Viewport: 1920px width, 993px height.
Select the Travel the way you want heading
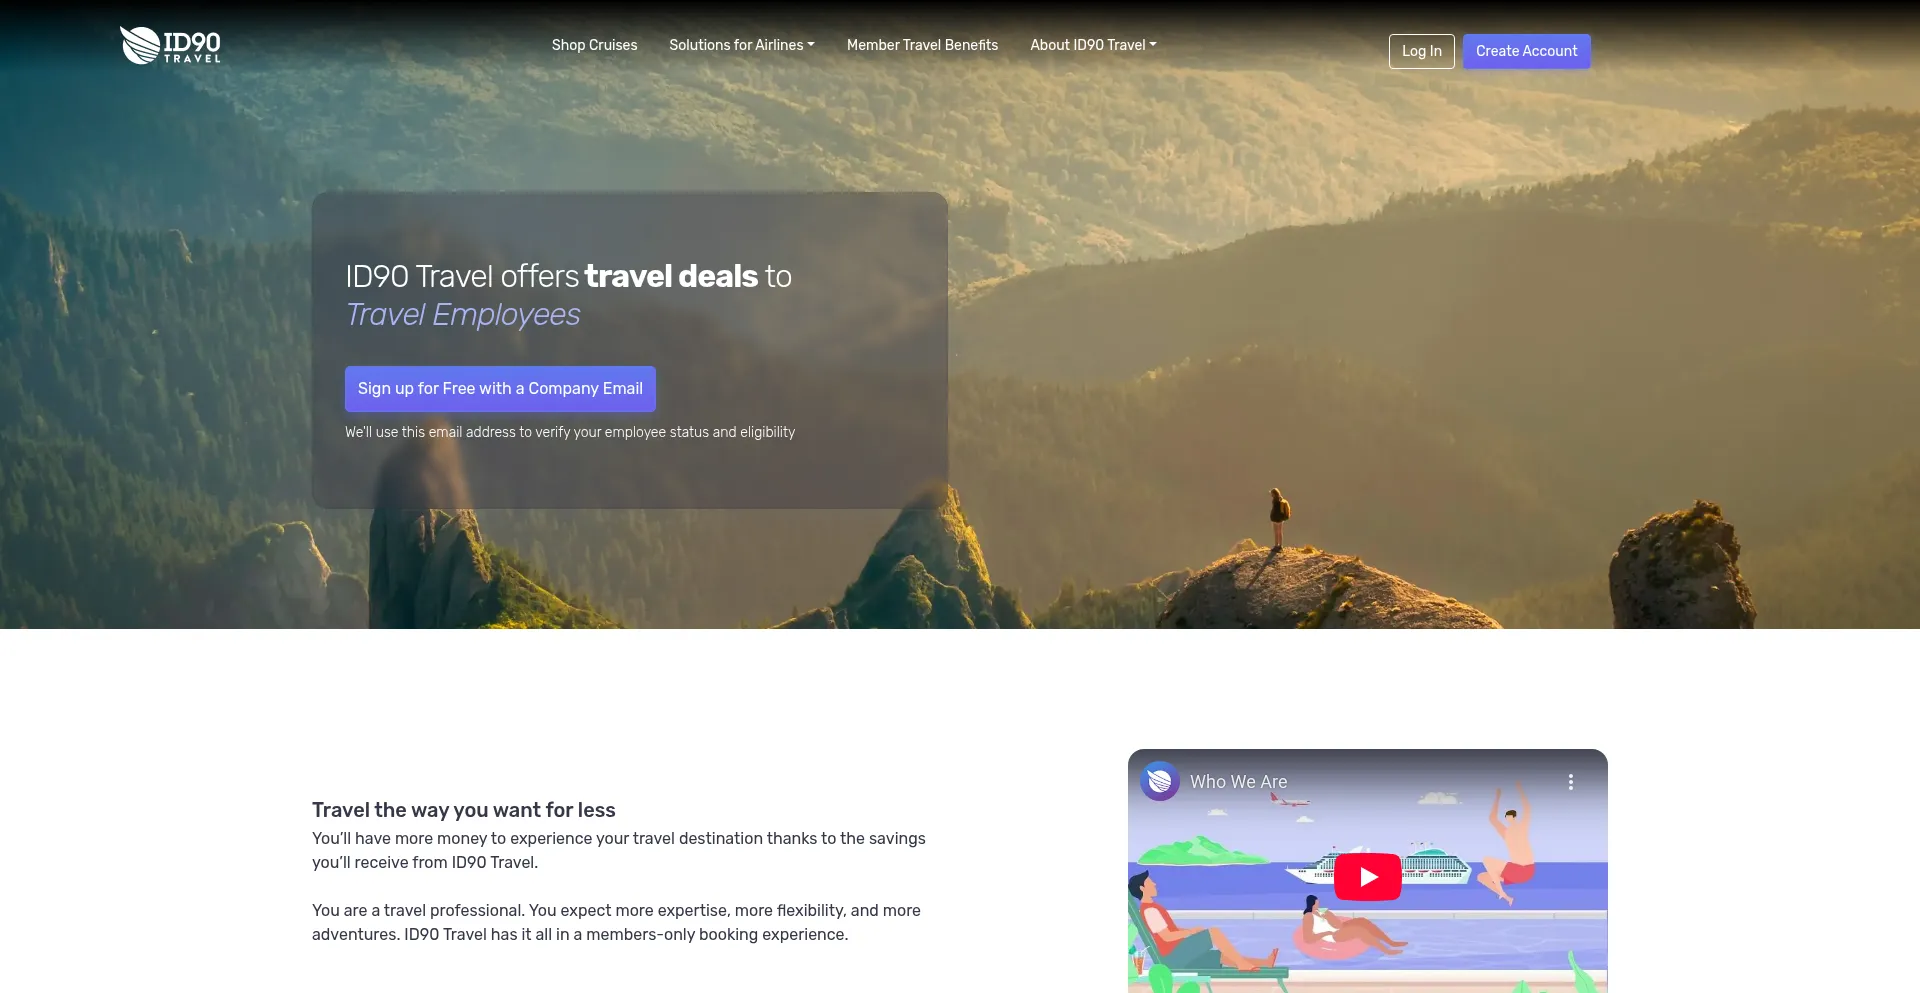tap(463, 810)
